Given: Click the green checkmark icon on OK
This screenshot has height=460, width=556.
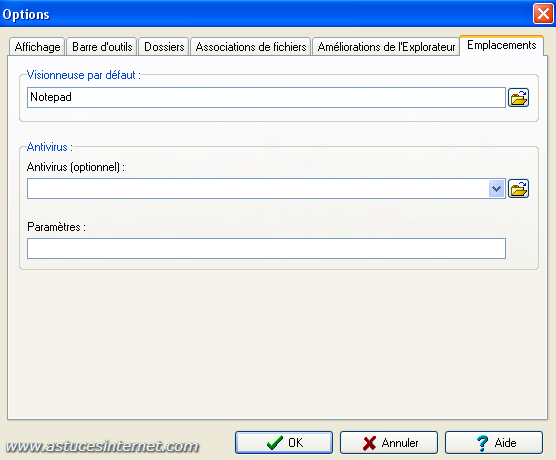Looking at the screenshot, I should point(274,443).
